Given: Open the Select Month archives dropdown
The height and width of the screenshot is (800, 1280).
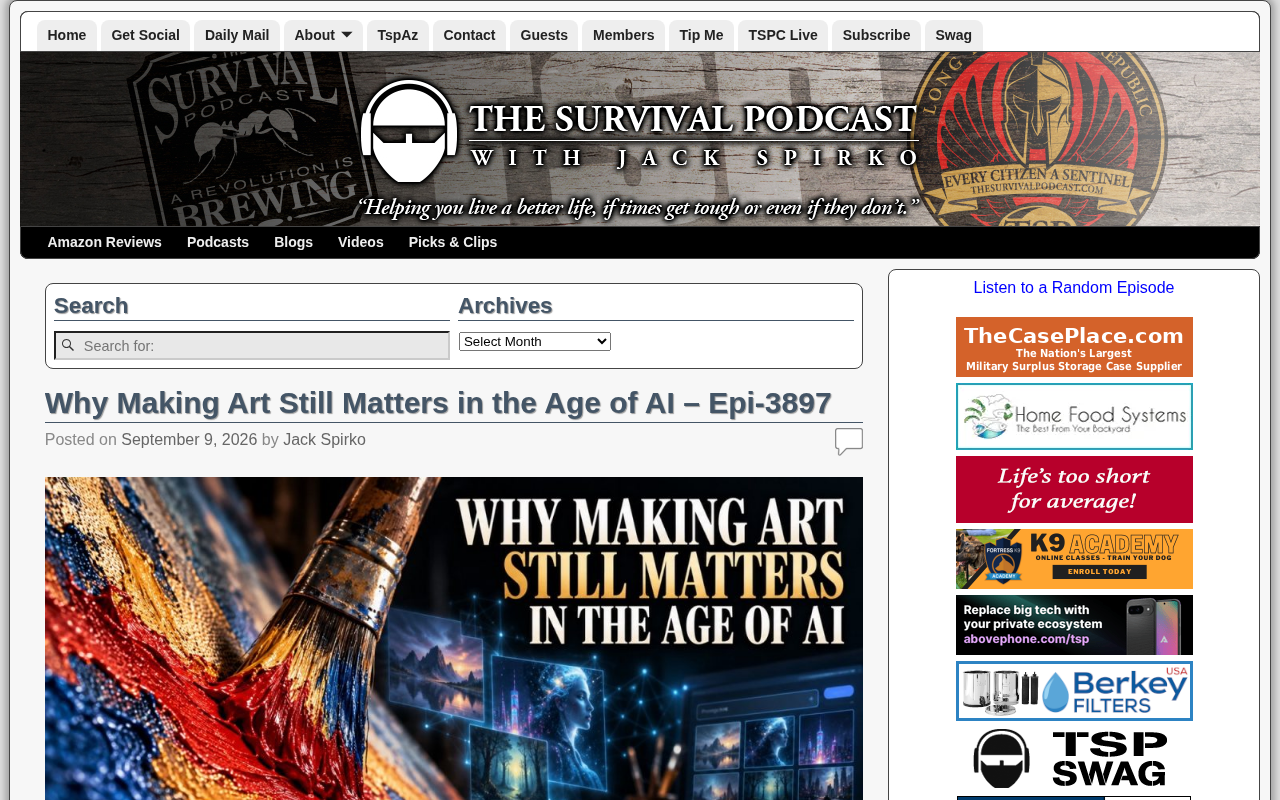Looking at the screenshot, I should pyautogui.click(x=535, y=341).
